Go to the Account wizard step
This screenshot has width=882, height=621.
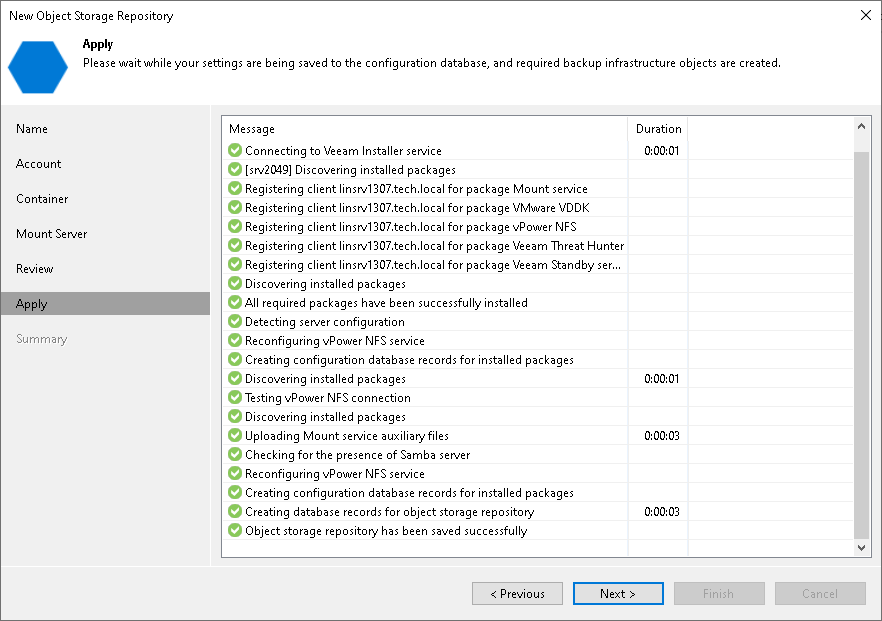pos(38,164)
